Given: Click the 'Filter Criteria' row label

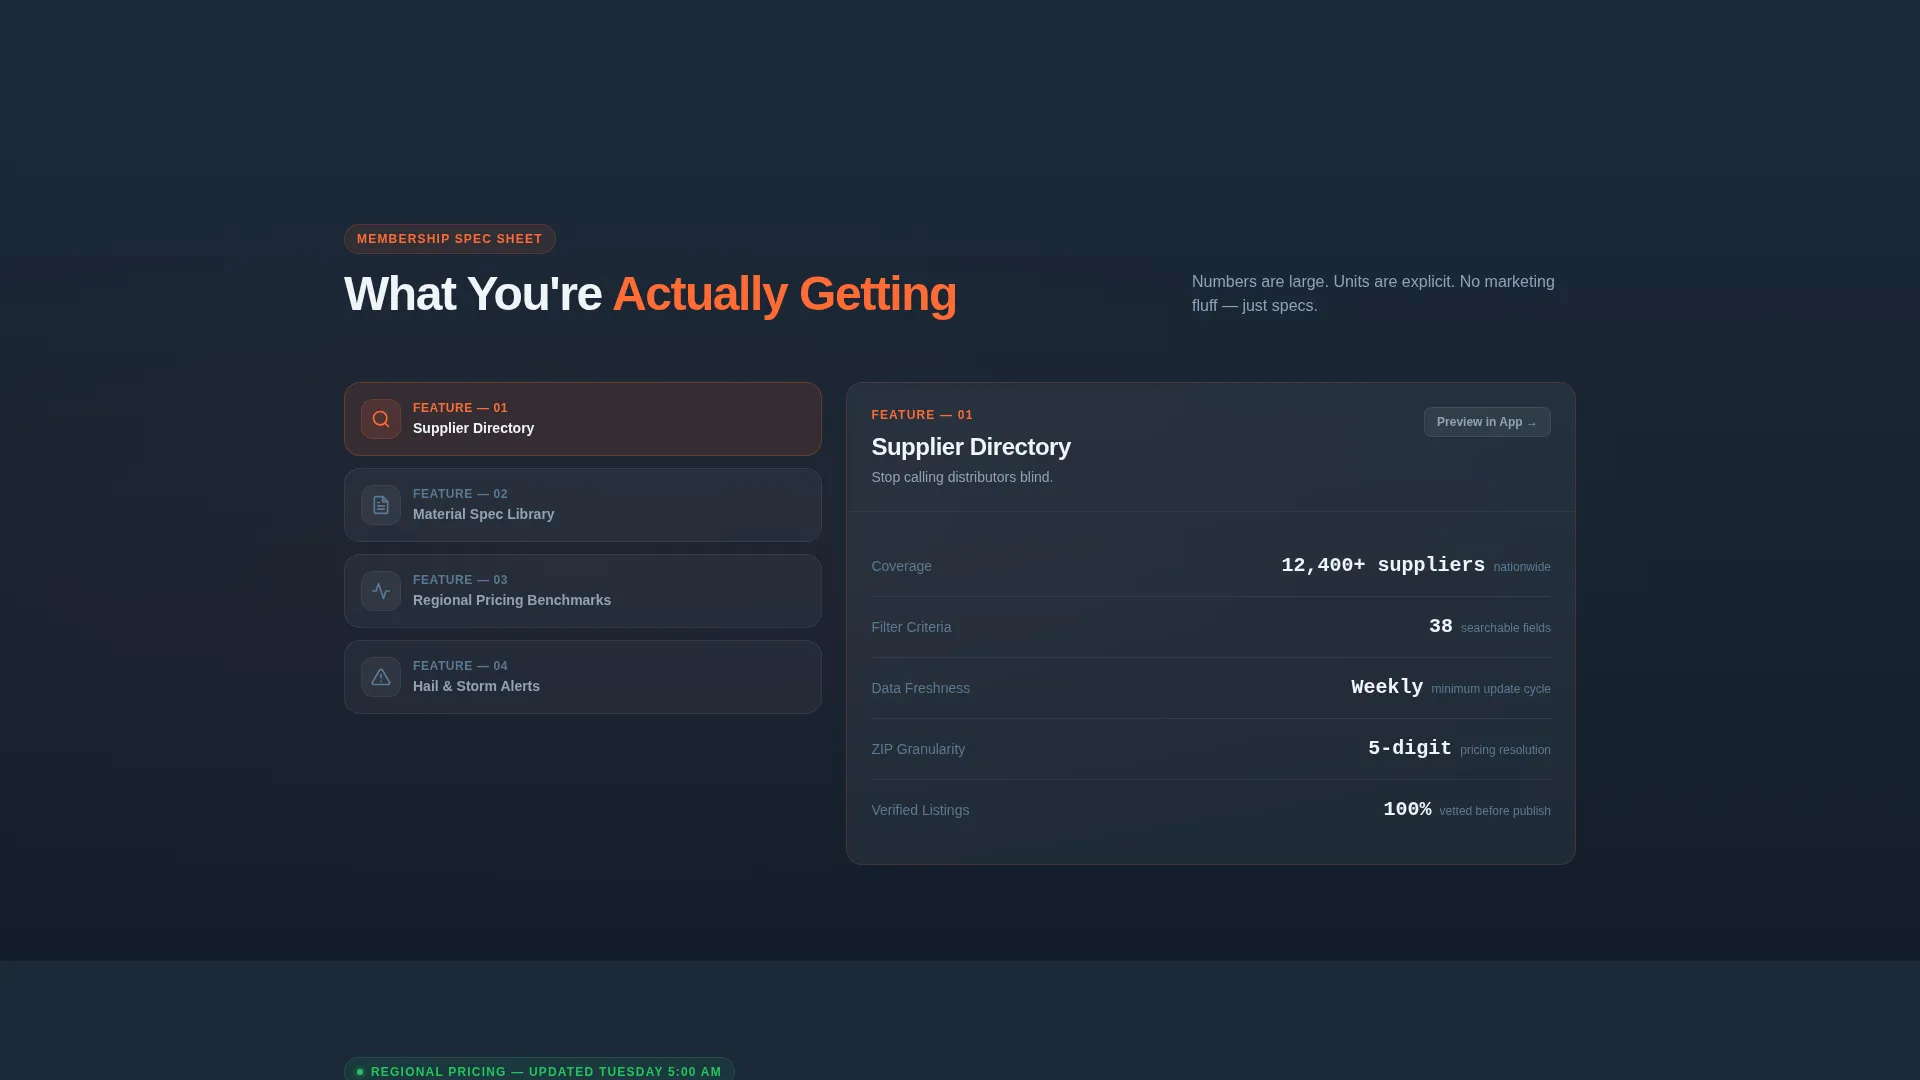Looking at the screenshot, I should (x=911, y=627).
